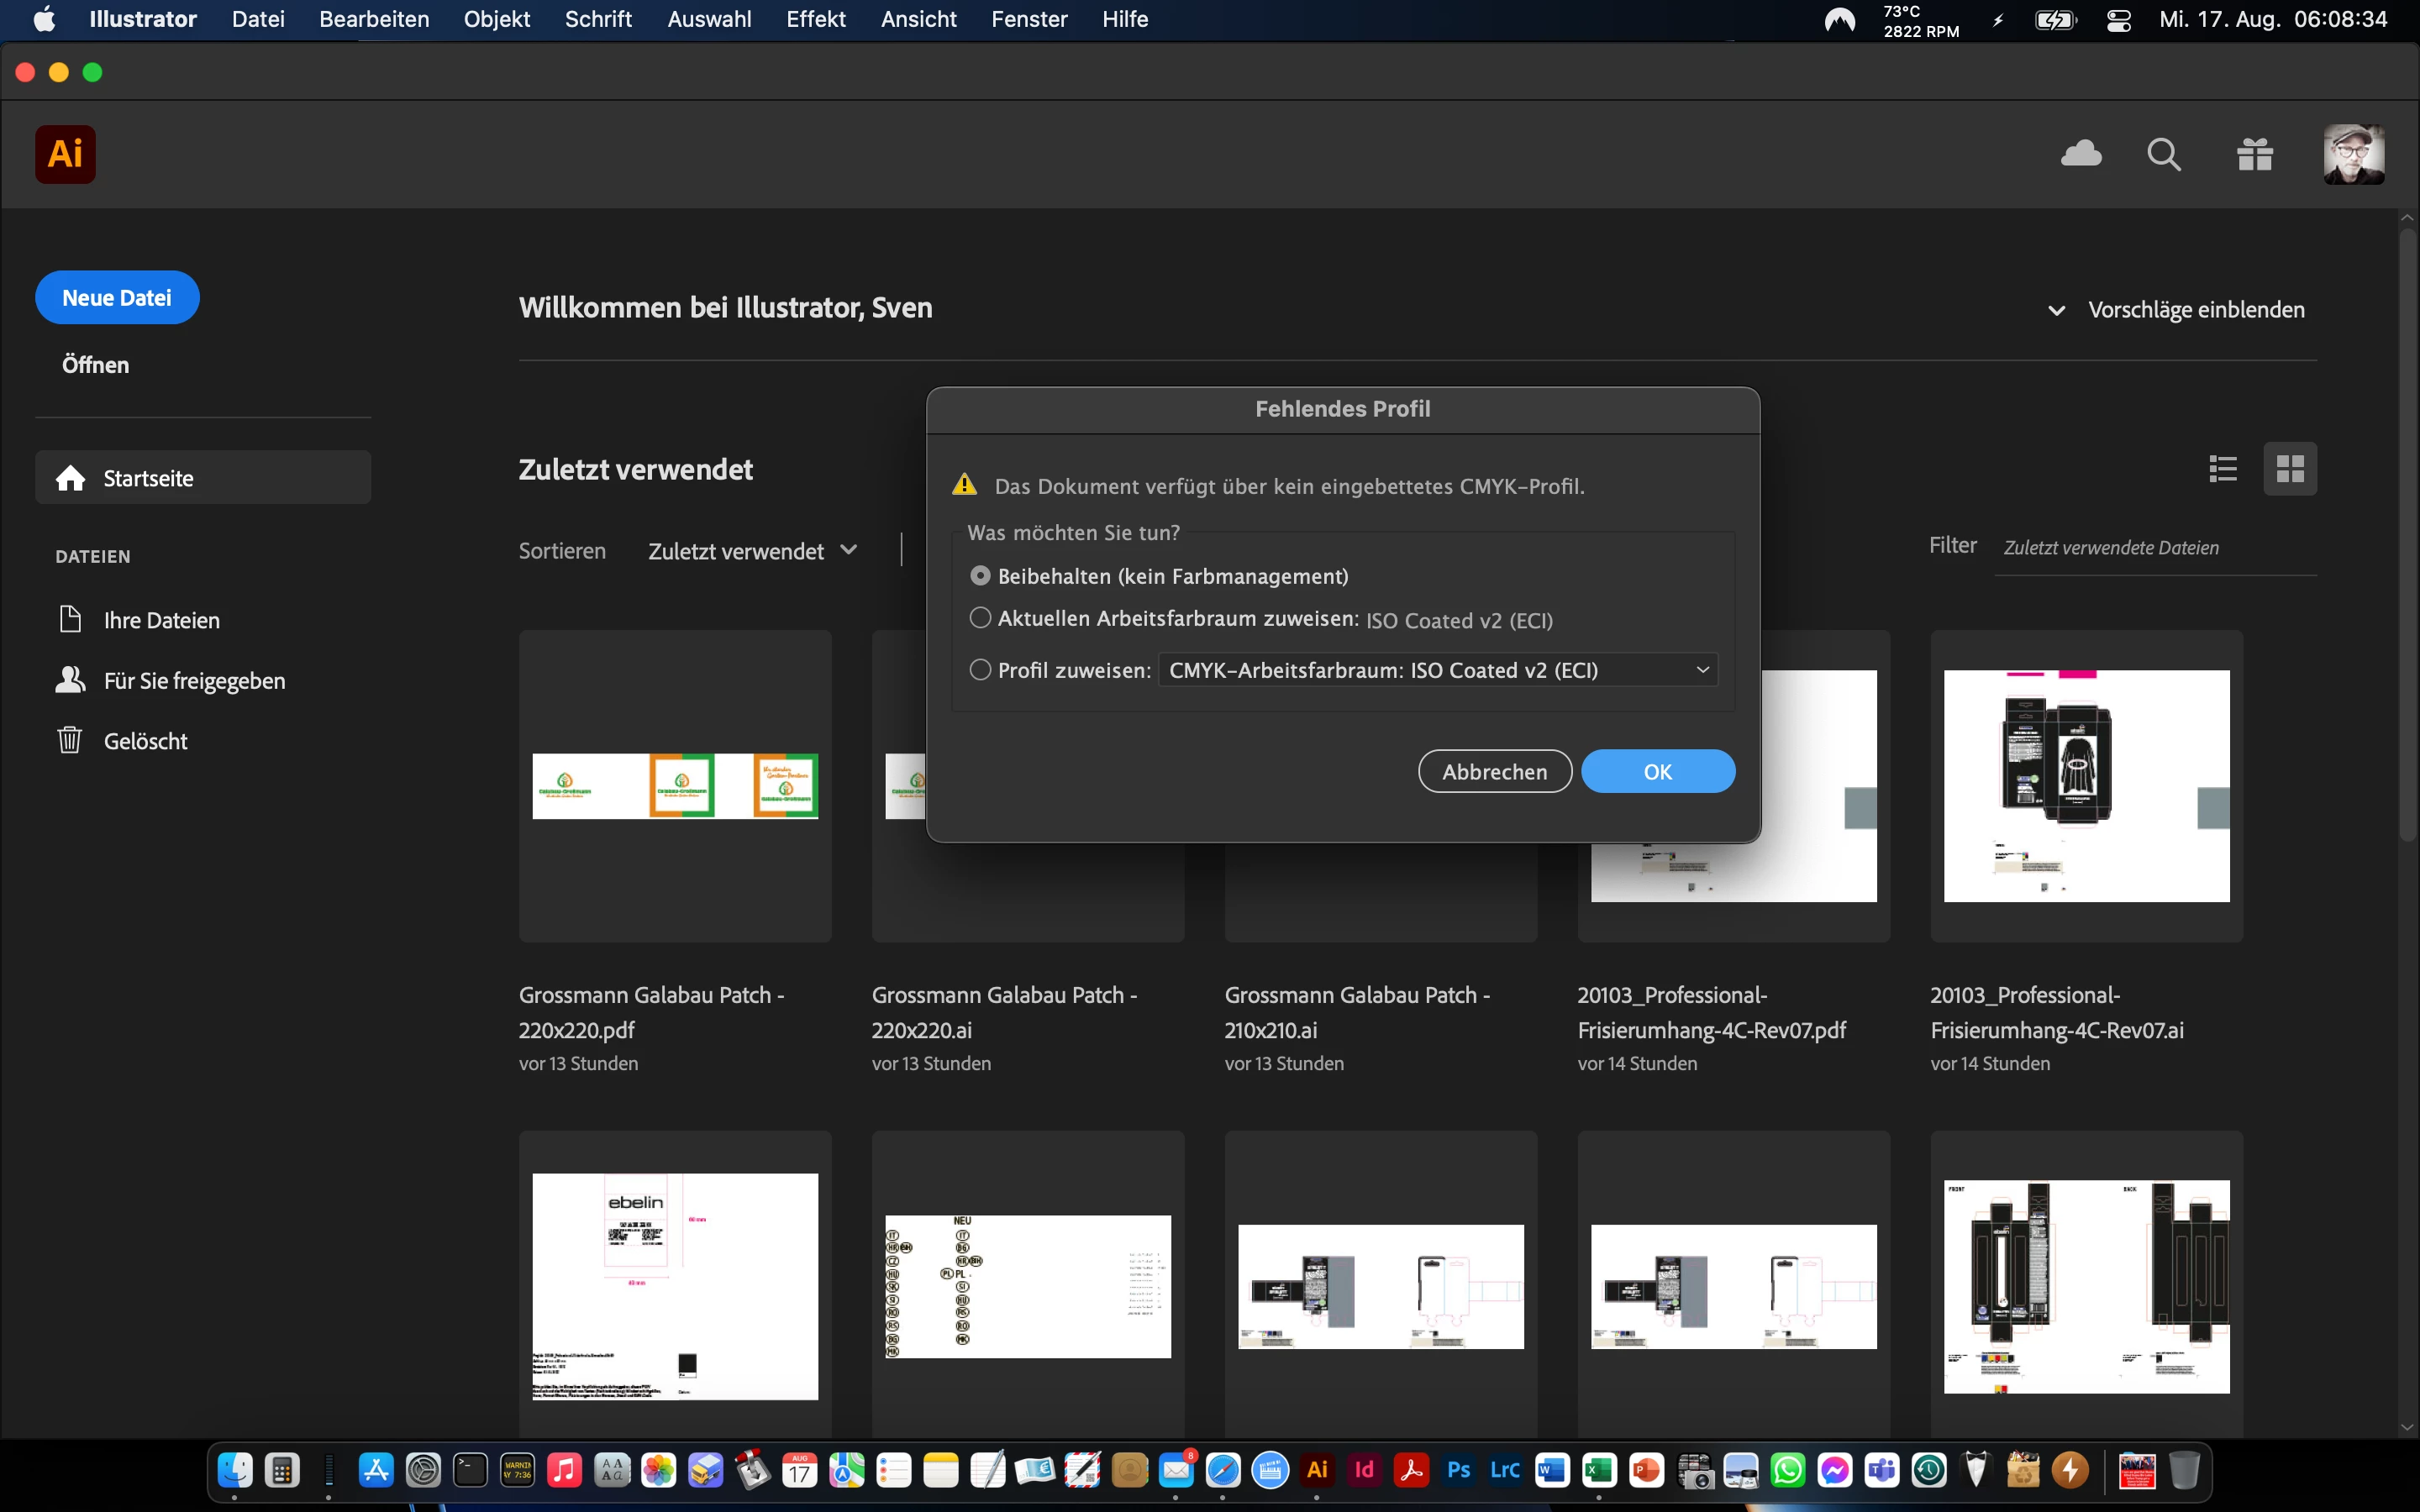The height and width of the screenshot is (1512, 2420).
Task: Select Aktuellen Arbeitsfarbraum zuweisen radio
Action: click(x=980, y=618)
